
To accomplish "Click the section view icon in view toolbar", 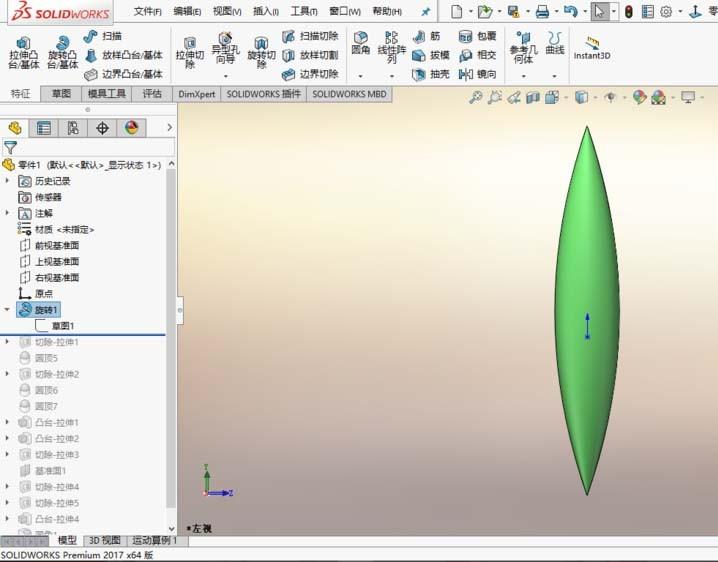I will (533, 98).
